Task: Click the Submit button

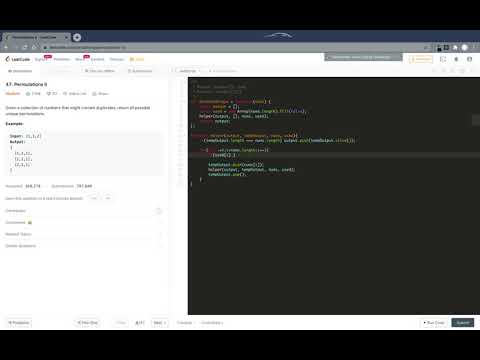Action: [x=463, y=323]
